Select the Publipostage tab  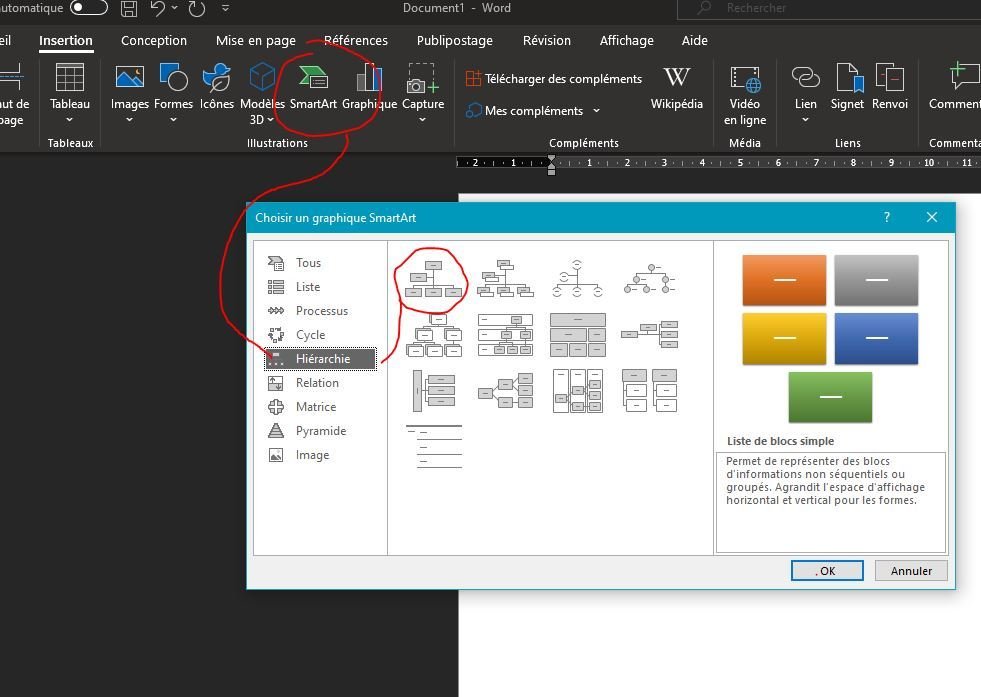pyautogui.click(x=455, y=41)
